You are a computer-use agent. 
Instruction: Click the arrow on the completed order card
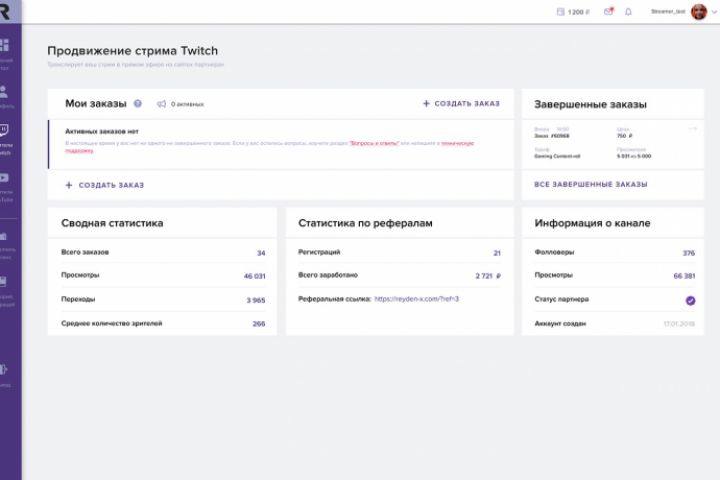tap(692, 129)
